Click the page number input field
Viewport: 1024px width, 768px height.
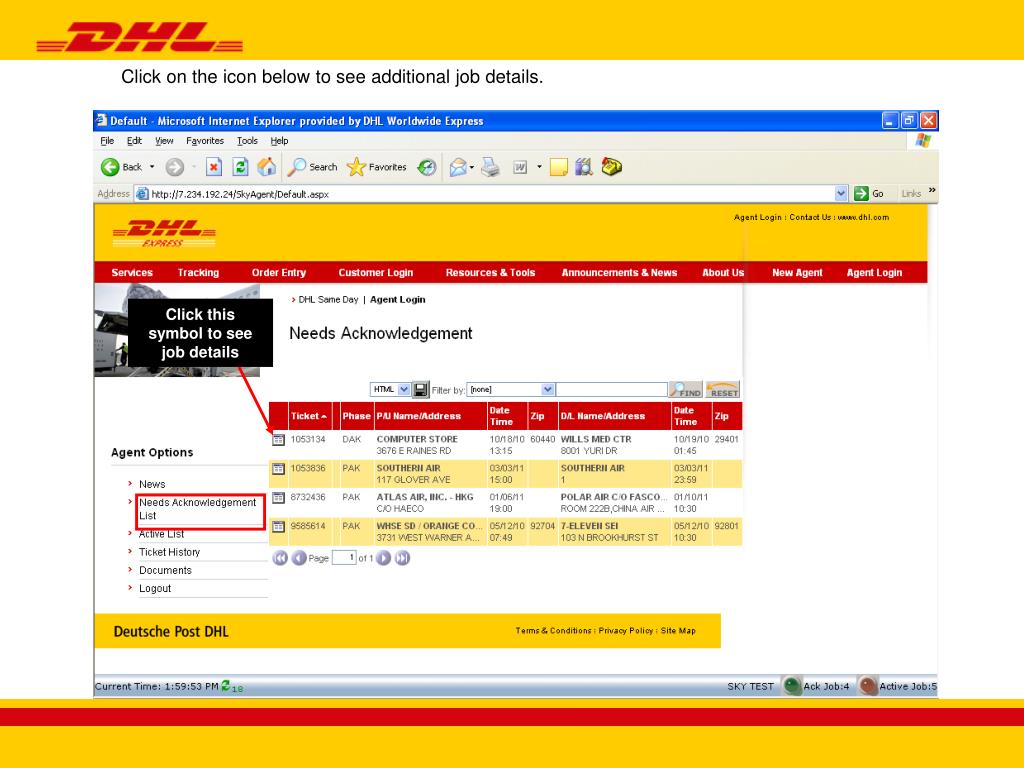(344, 558)
